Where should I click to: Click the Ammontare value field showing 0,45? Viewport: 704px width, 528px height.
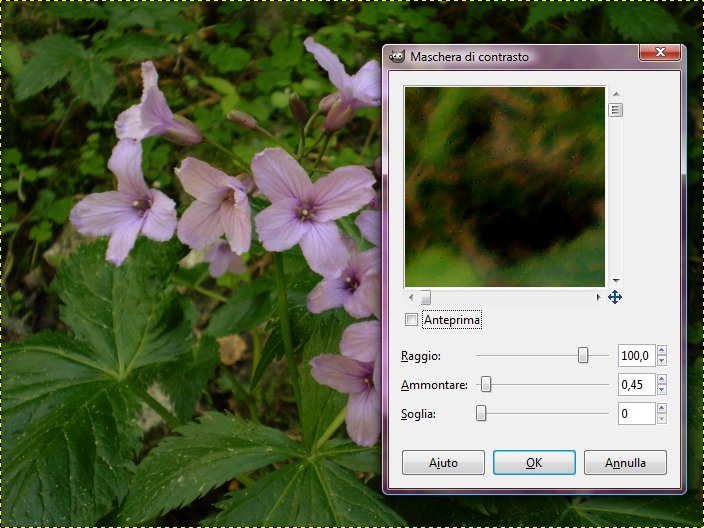click(x=636, y=384)
